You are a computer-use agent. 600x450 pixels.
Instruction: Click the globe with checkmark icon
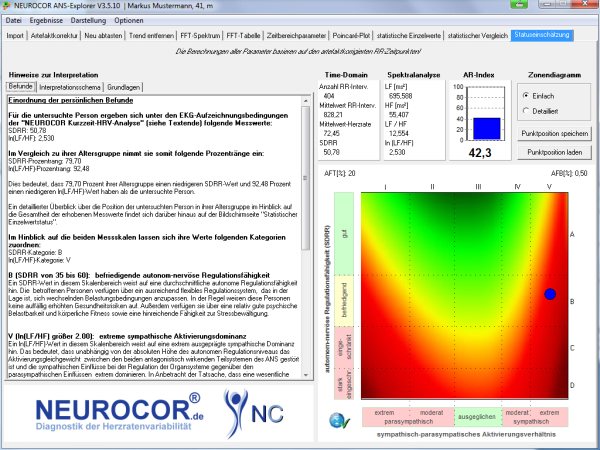[x=339, y=420]
